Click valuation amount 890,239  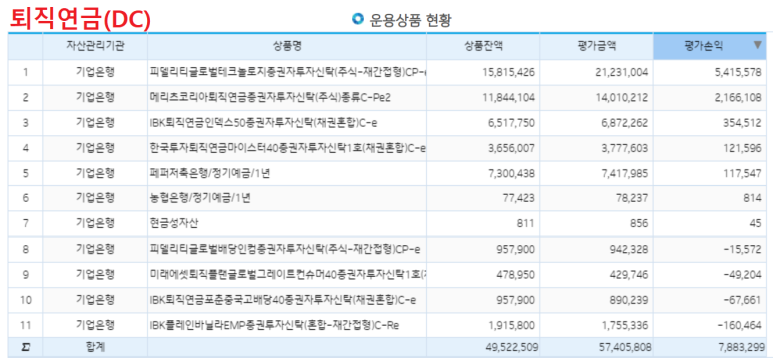[628, 300]
